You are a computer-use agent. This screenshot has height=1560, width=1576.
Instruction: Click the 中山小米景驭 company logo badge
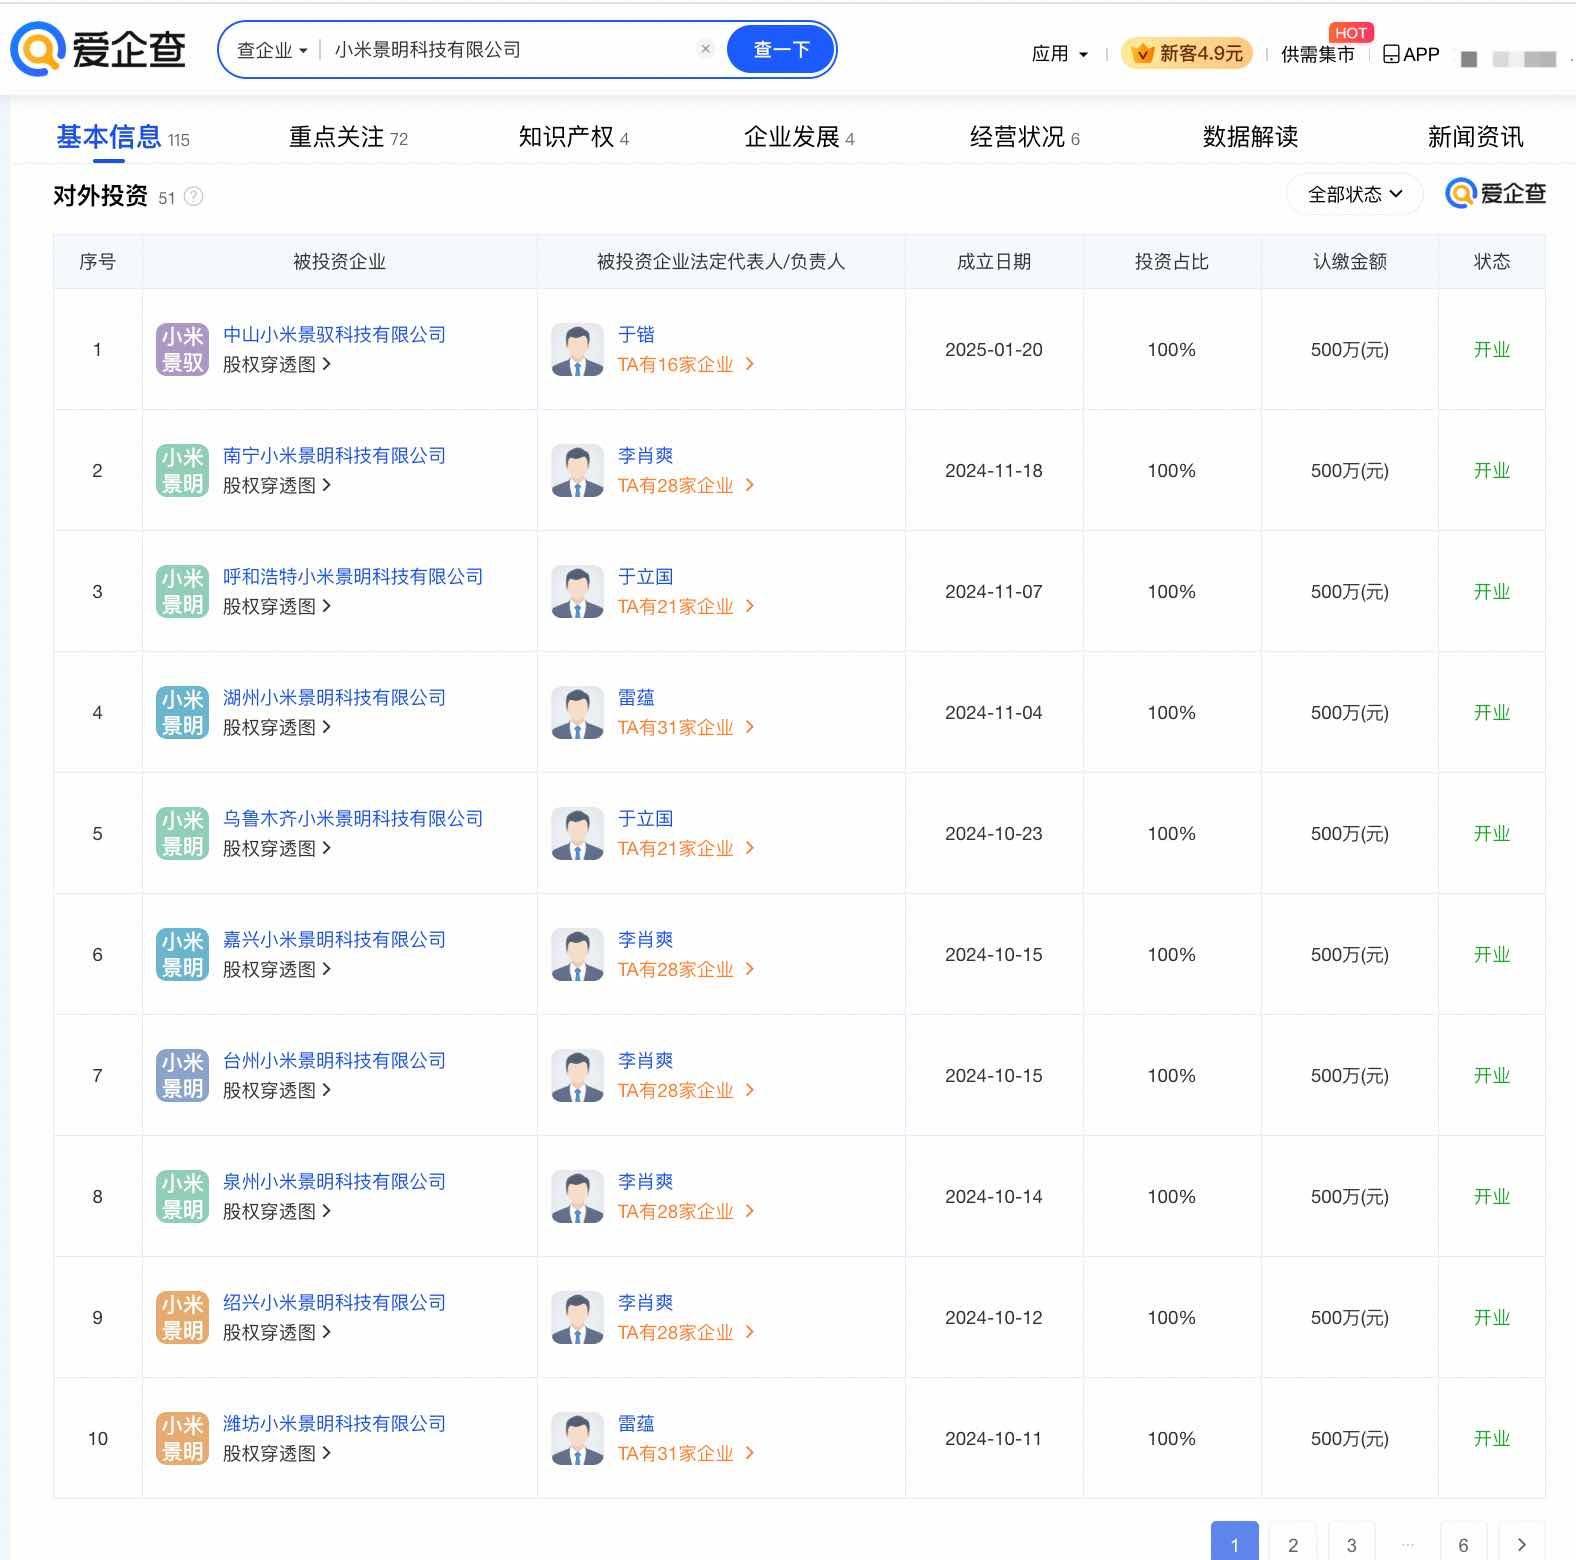pos(182,350)
